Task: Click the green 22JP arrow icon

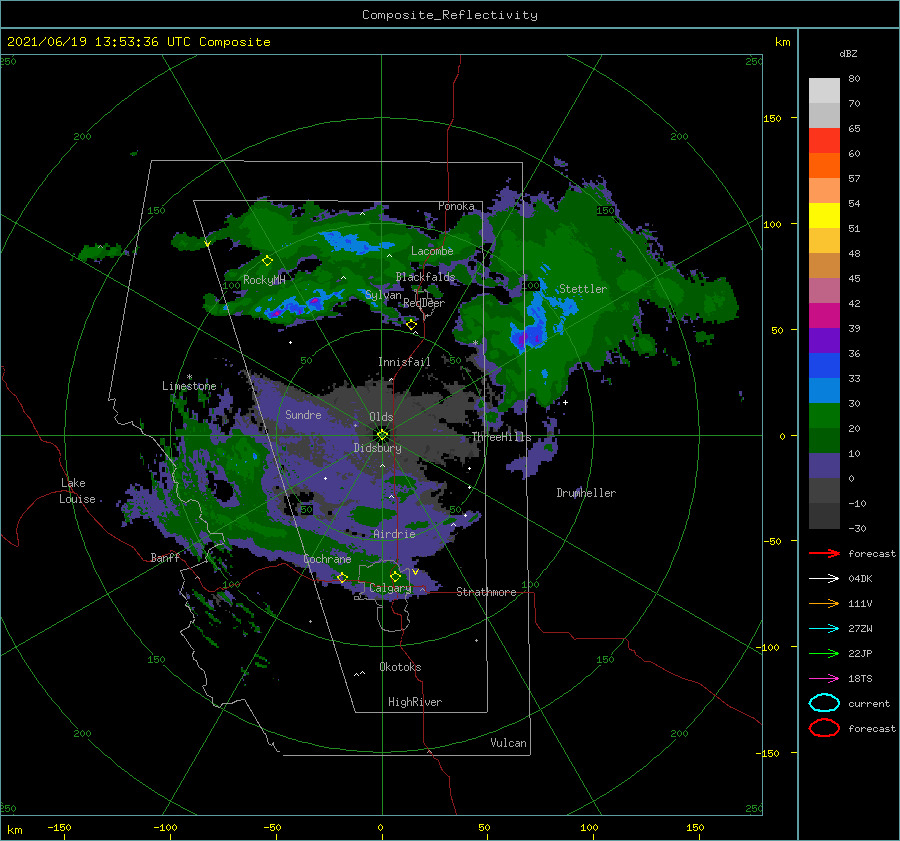Action: point(824,653)
